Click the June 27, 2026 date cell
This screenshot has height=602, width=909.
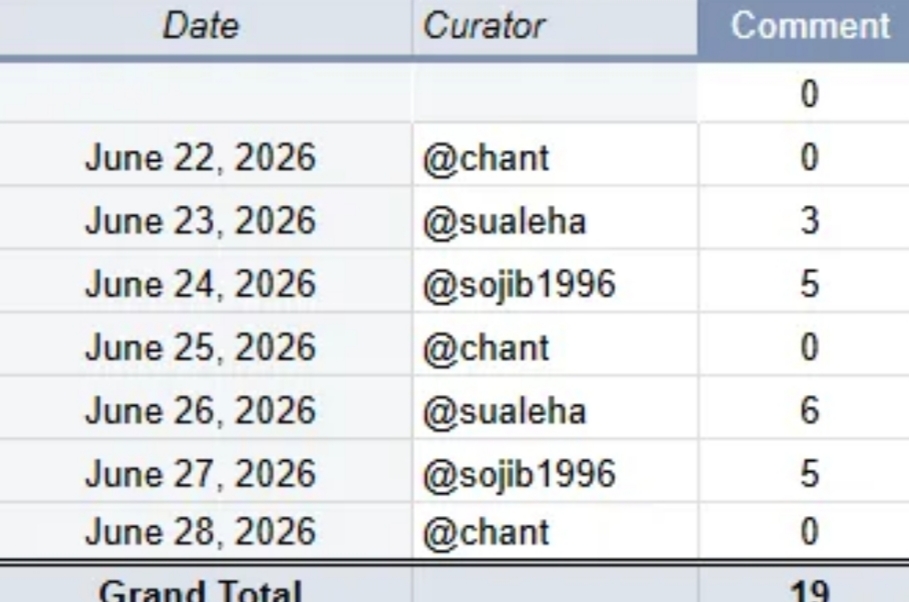click(x=201, y=473)
